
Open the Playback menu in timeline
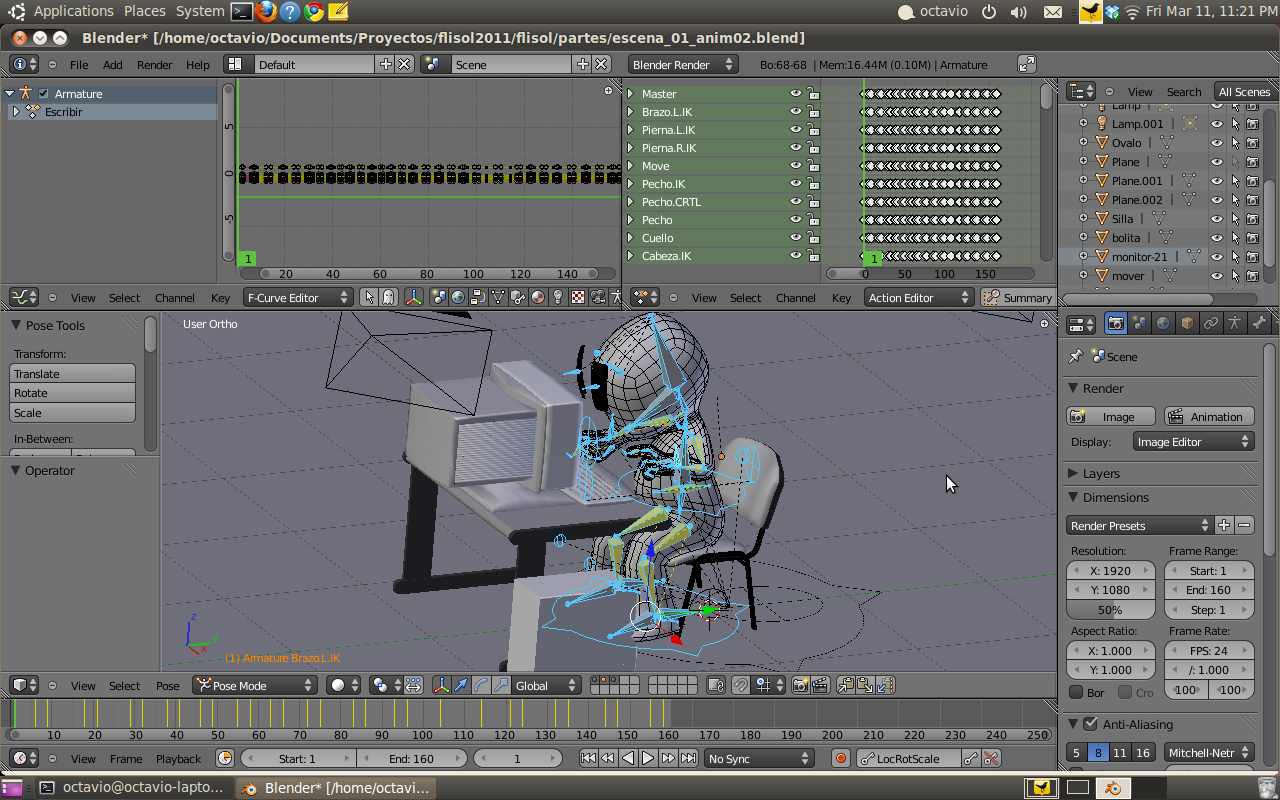(178, 759)
